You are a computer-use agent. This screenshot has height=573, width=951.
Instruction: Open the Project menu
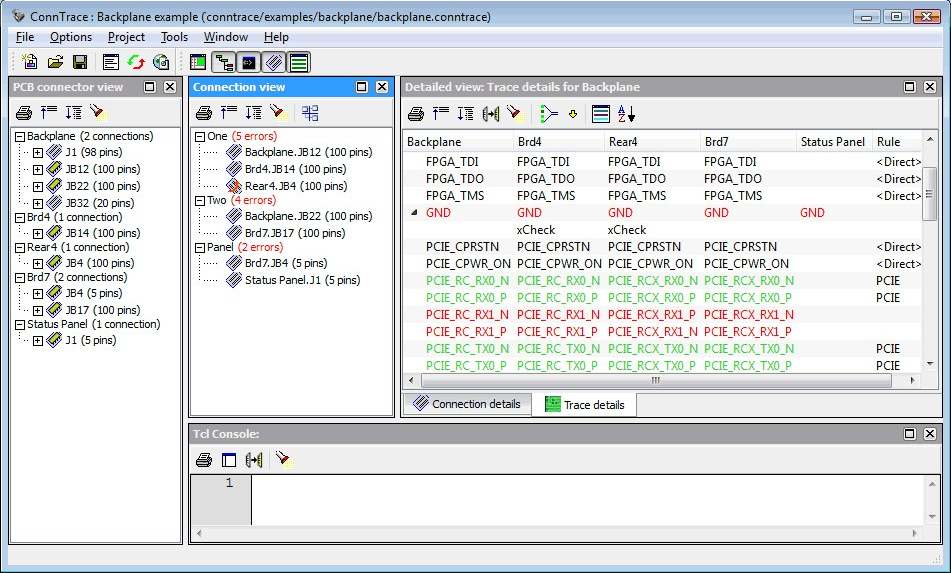click(x=127, y=37)
